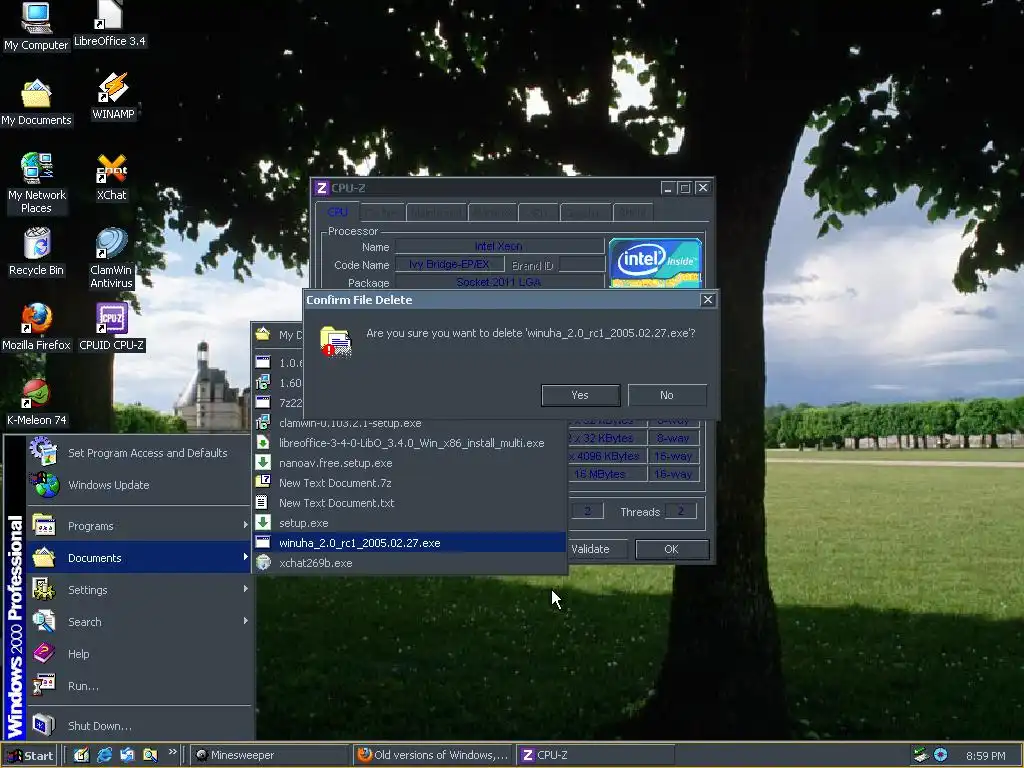Open New Text Document.txt entry
The image size is (1024, 768).
(x=409, y=503)
